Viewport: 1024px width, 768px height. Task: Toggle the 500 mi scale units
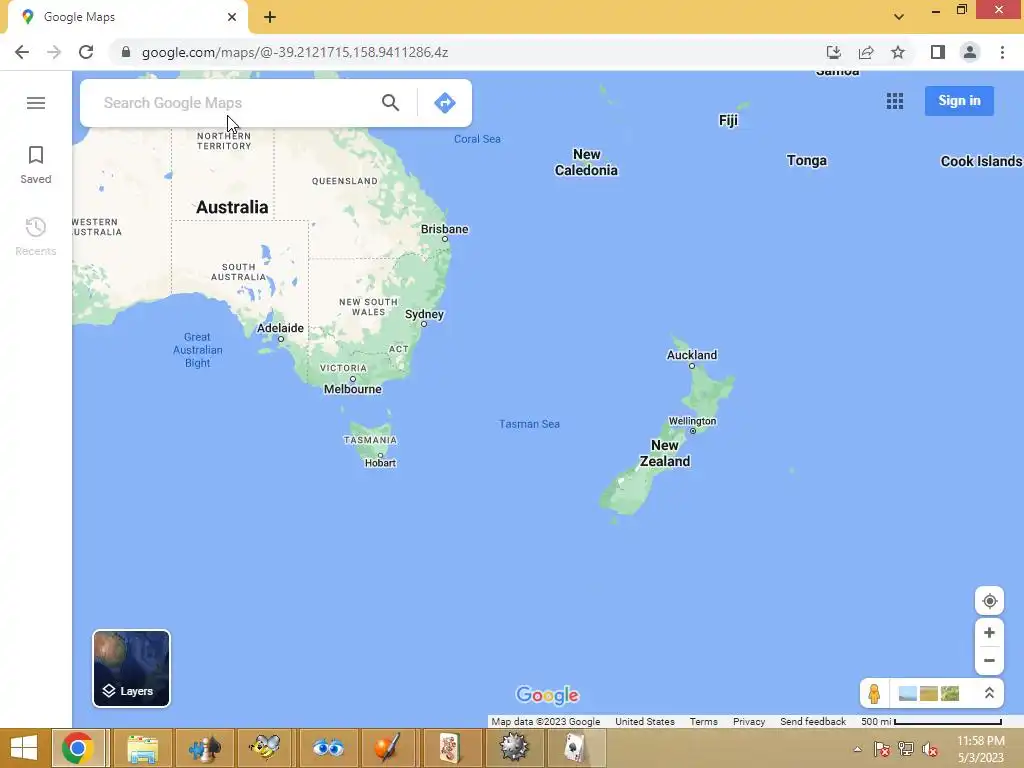click(931, 722)
